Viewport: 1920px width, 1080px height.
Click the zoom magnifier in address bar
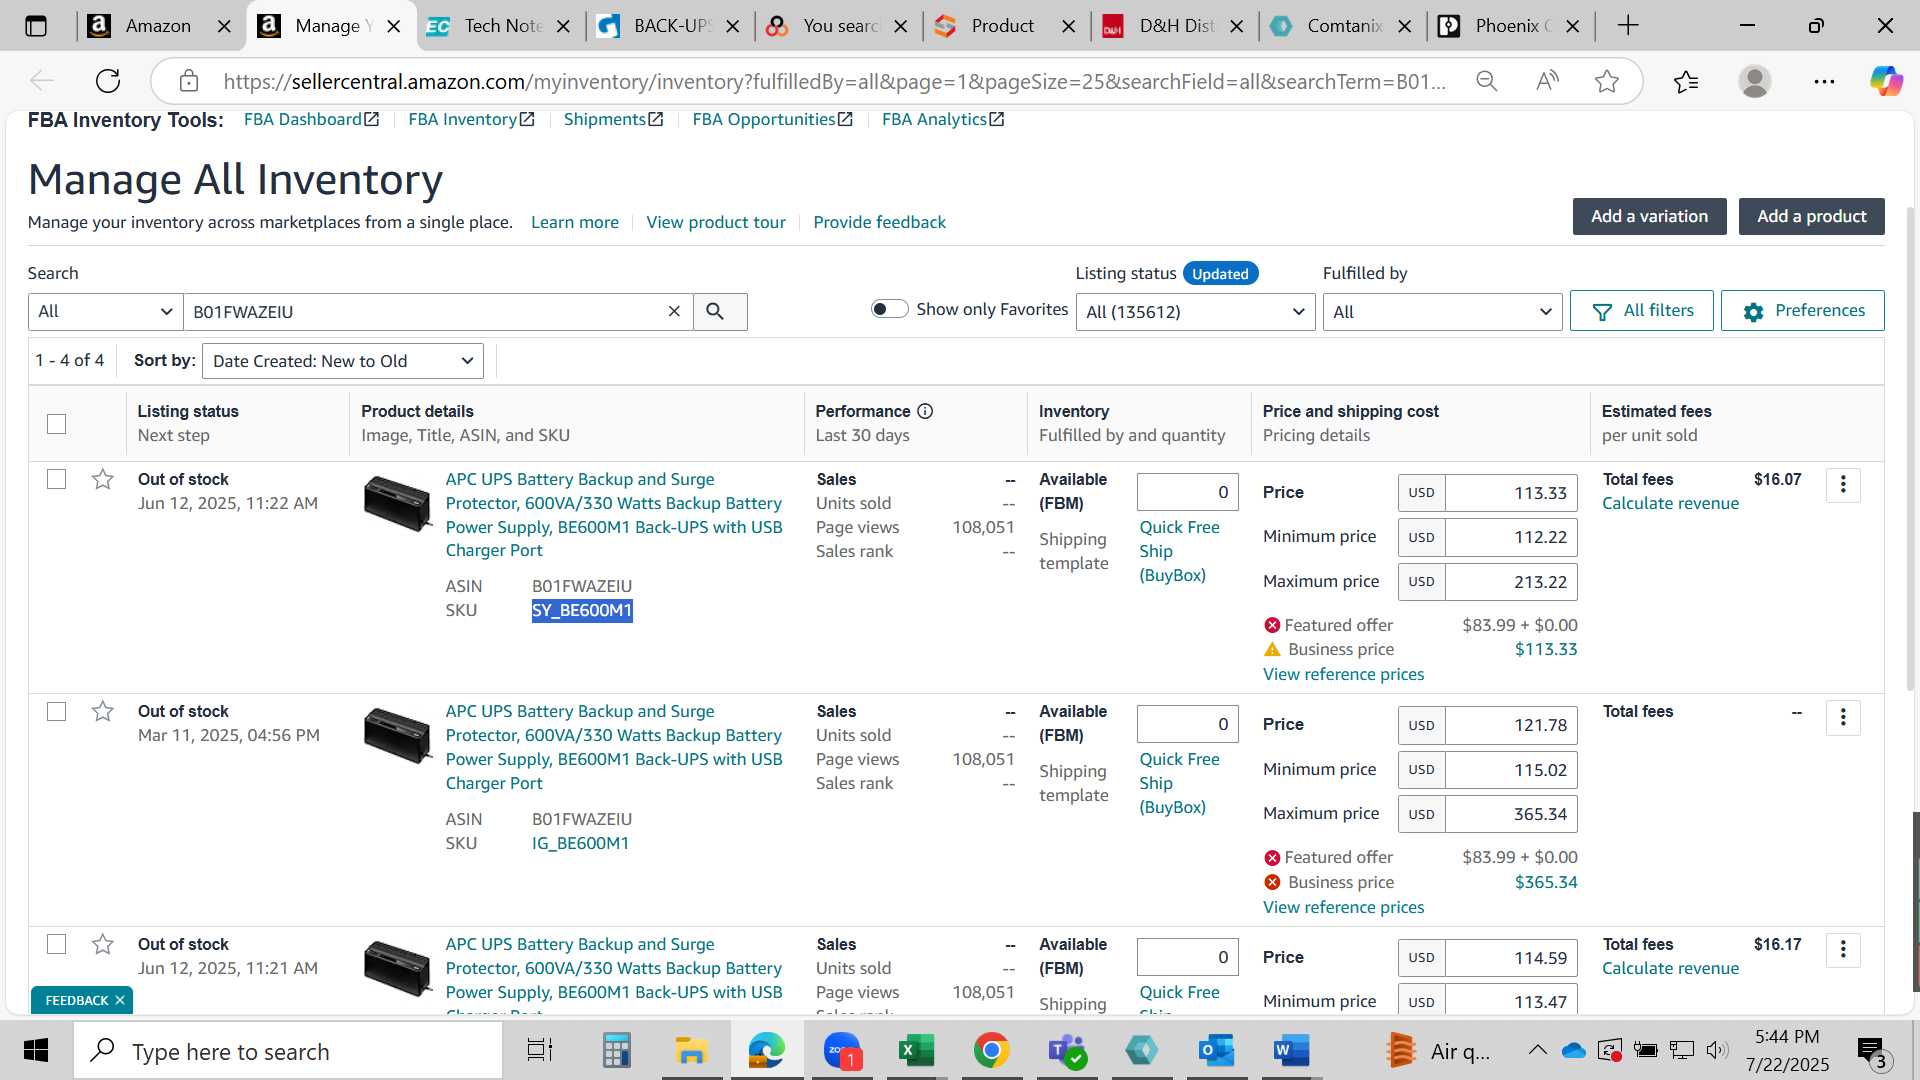tap(1487, 81)
